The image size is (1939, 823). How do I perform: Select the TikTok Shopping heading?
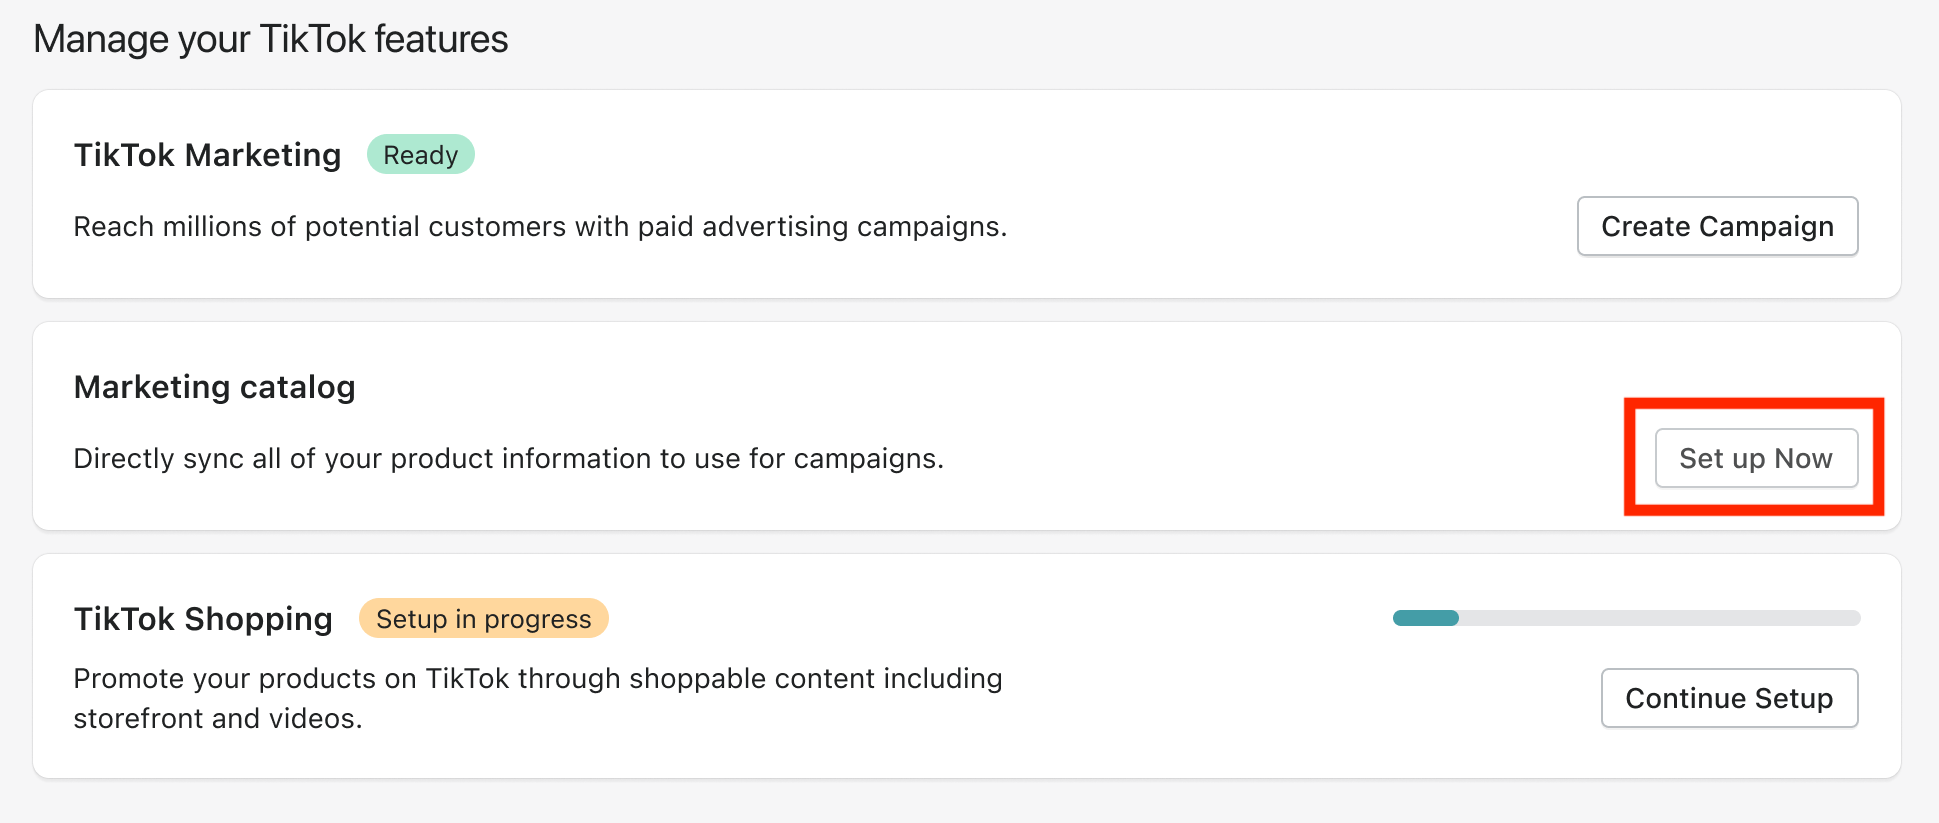(203, 619)
